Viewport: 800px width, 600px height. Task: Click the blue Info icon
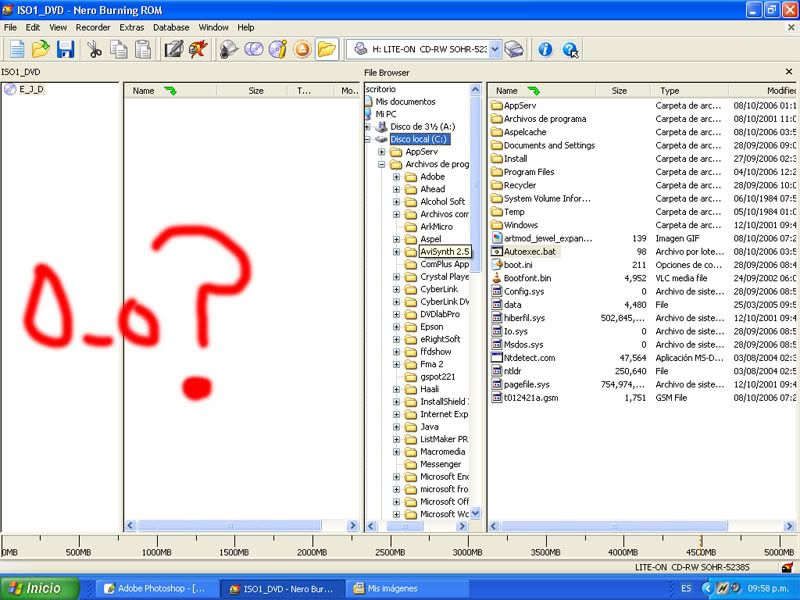pos(545,49)
